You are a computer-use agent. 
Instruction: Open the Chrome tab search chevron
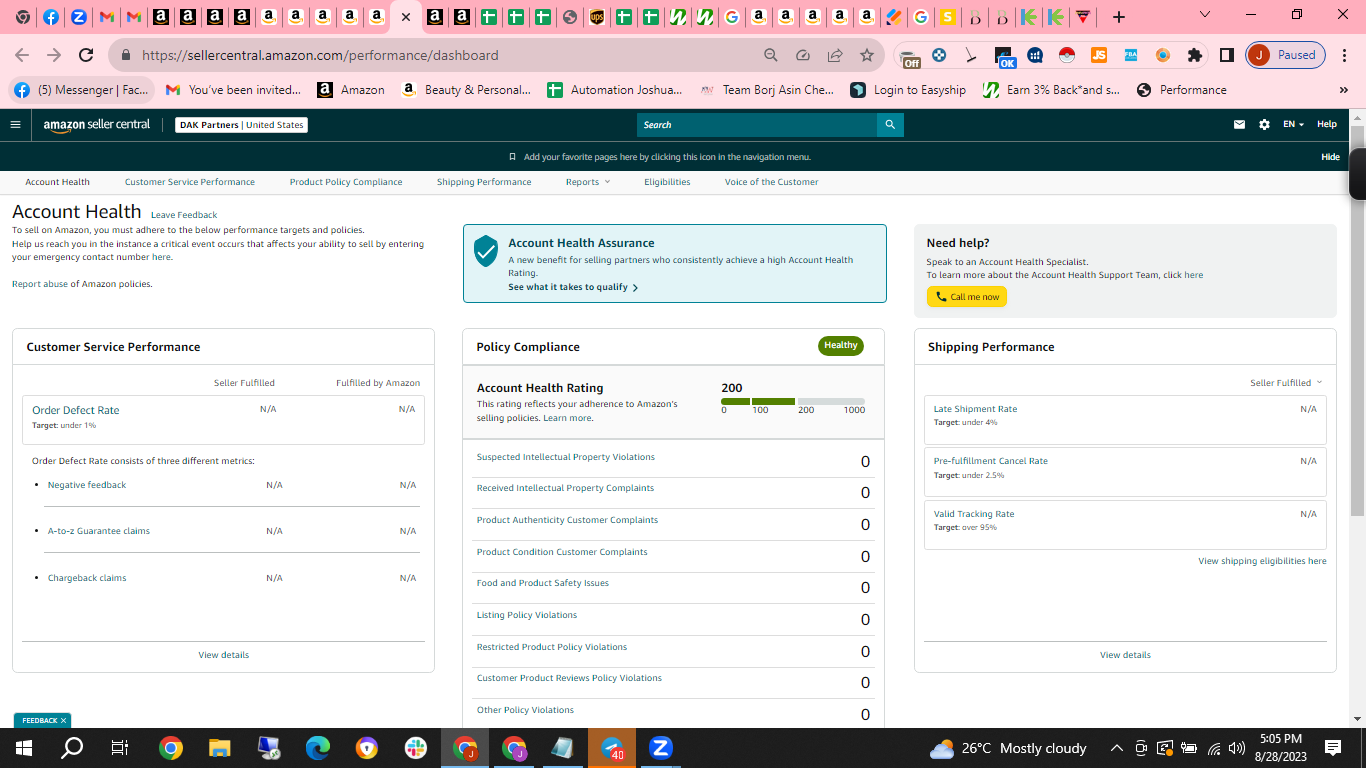[x=1205, y=15]
